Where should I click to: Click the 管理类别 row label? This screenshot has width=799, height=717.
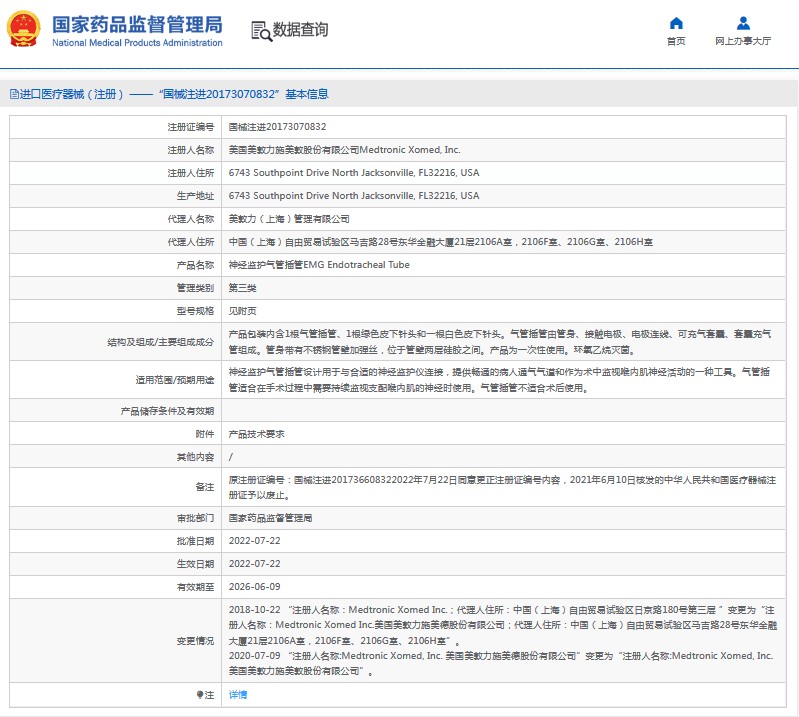[x=195, y=288]
